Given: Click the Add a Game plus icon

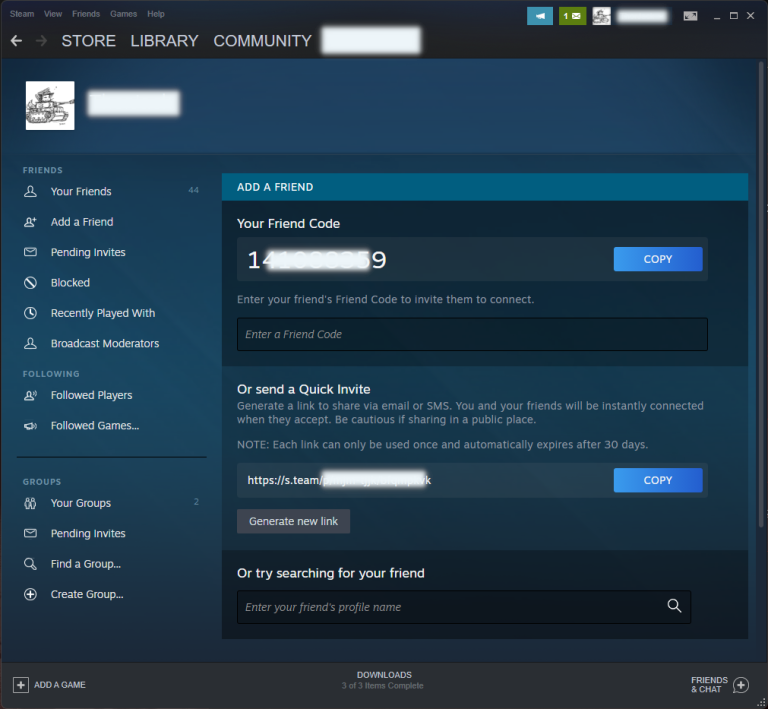Looking at the screenshot, I should [x=20, y=685].
